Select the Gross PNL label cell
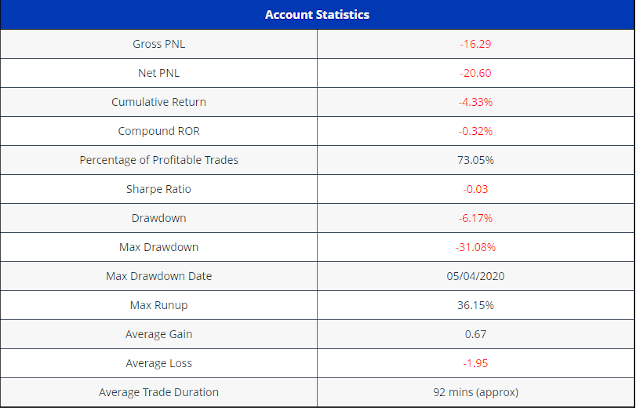Image resolution: width=640 pixels, height=411 pixels. (159, 45)
